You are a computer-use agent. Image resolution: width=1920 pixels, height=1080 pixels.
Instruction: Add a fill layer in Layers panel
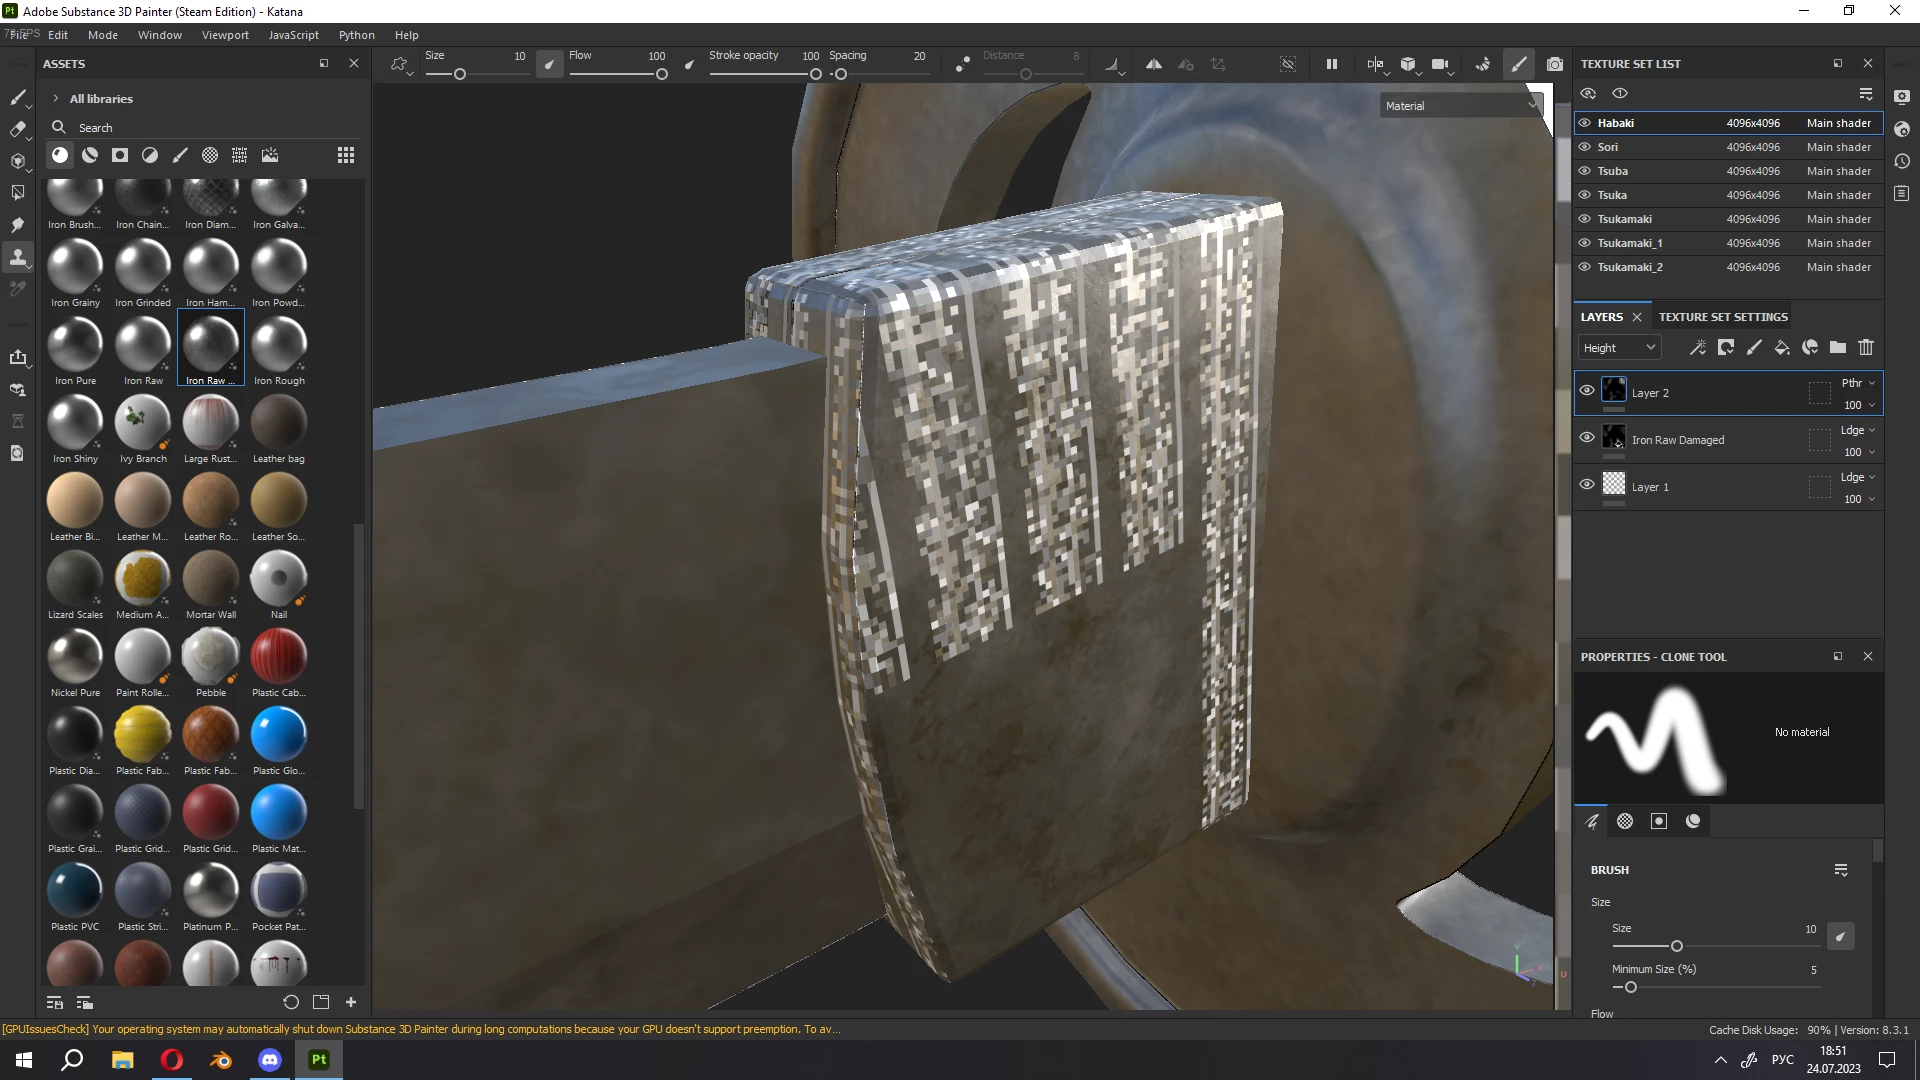[x=1782, y=347]
